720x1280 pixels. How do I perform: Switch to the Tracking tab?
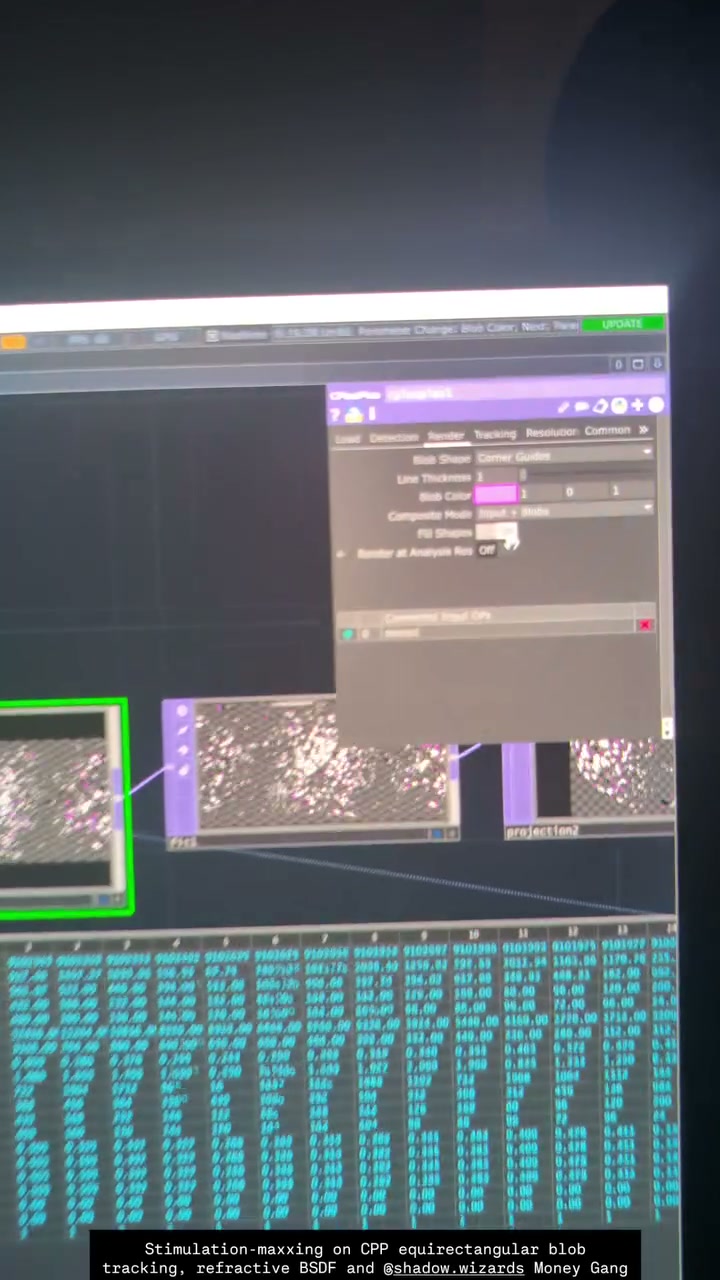[x=495, y=434]
